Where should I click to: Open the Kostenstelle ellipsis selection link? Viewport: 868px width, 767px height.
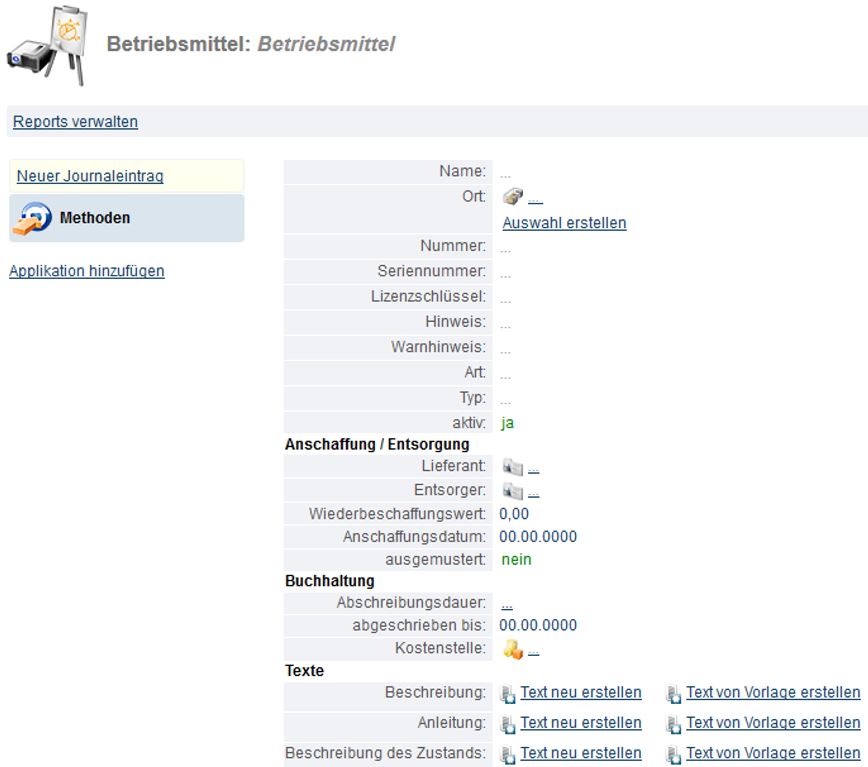coord(534,651)
